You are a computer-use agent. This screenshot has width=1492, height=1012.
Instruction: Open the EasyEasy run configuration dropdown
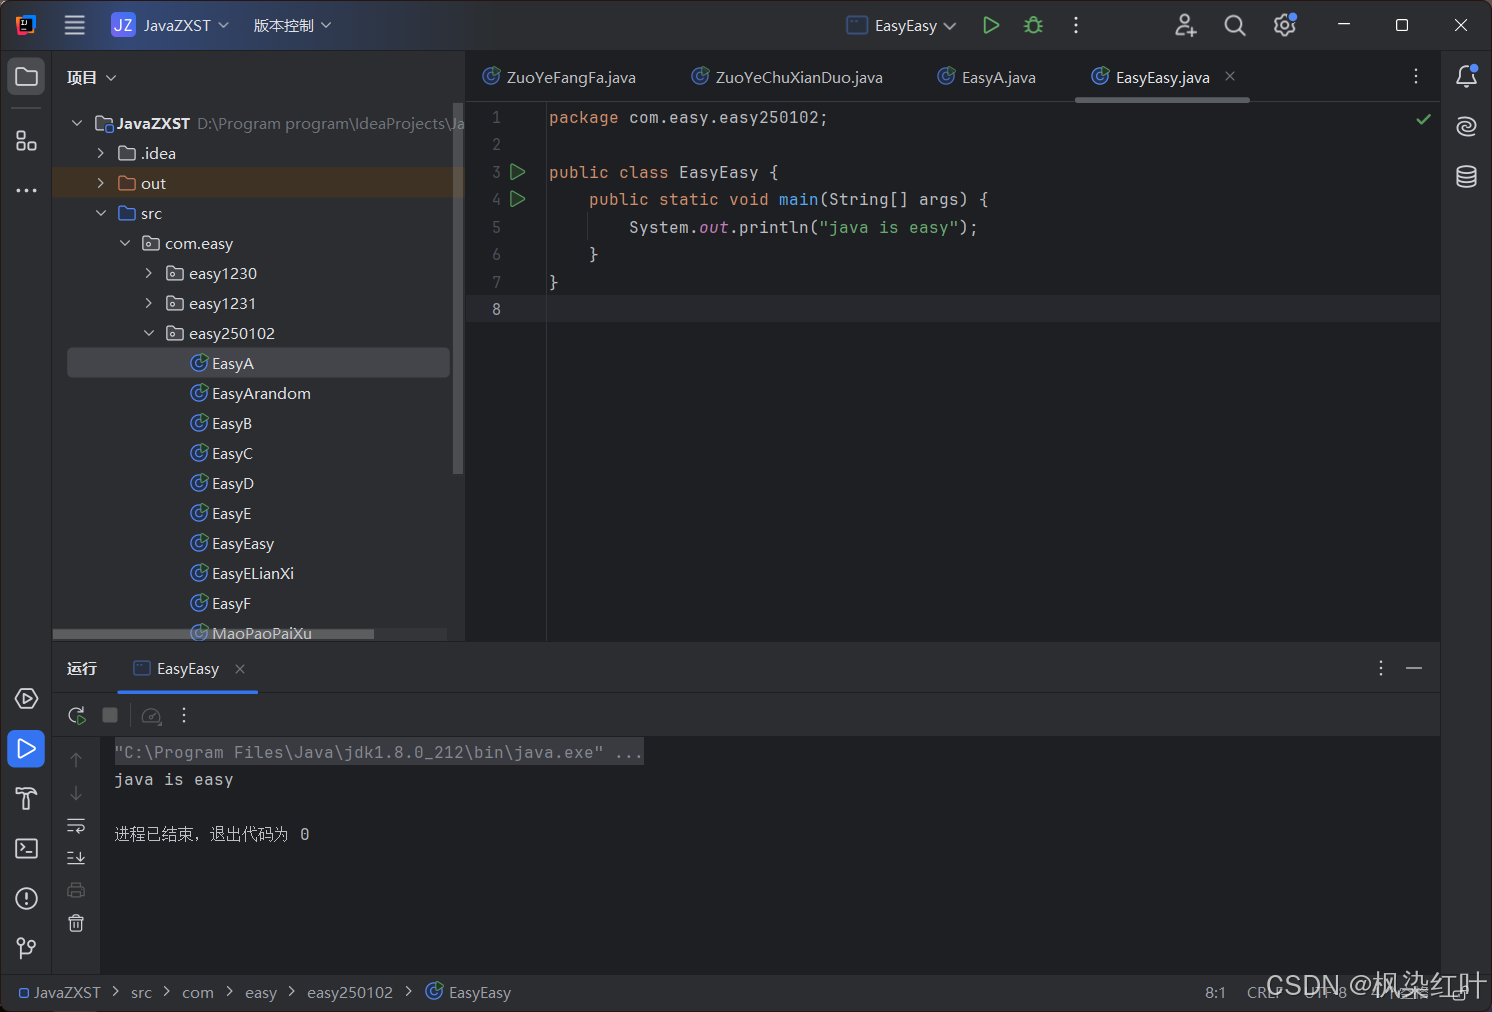[899, 25]
